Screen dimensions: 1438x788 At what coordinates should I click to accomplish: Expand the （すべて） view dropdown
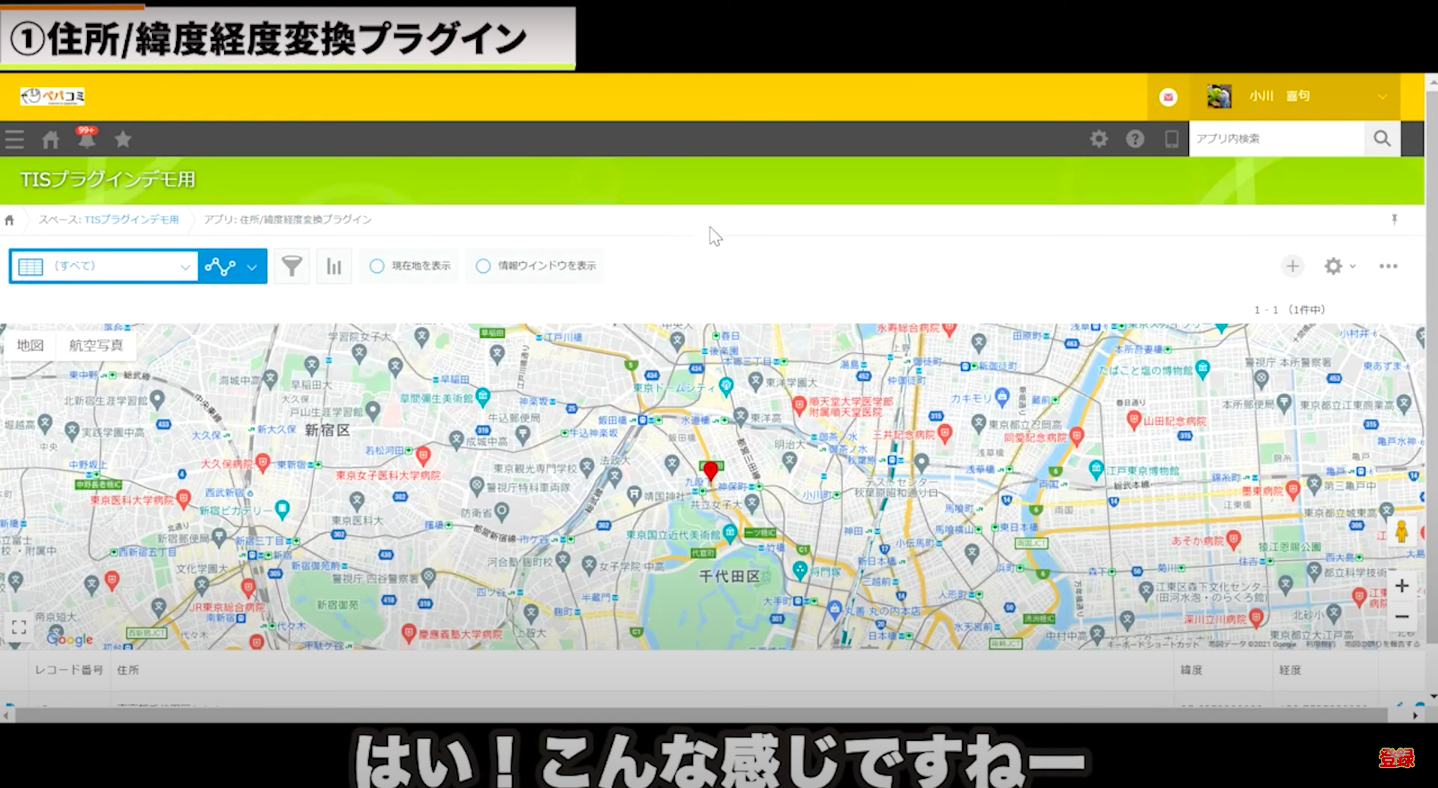click(x=104, y=267)
